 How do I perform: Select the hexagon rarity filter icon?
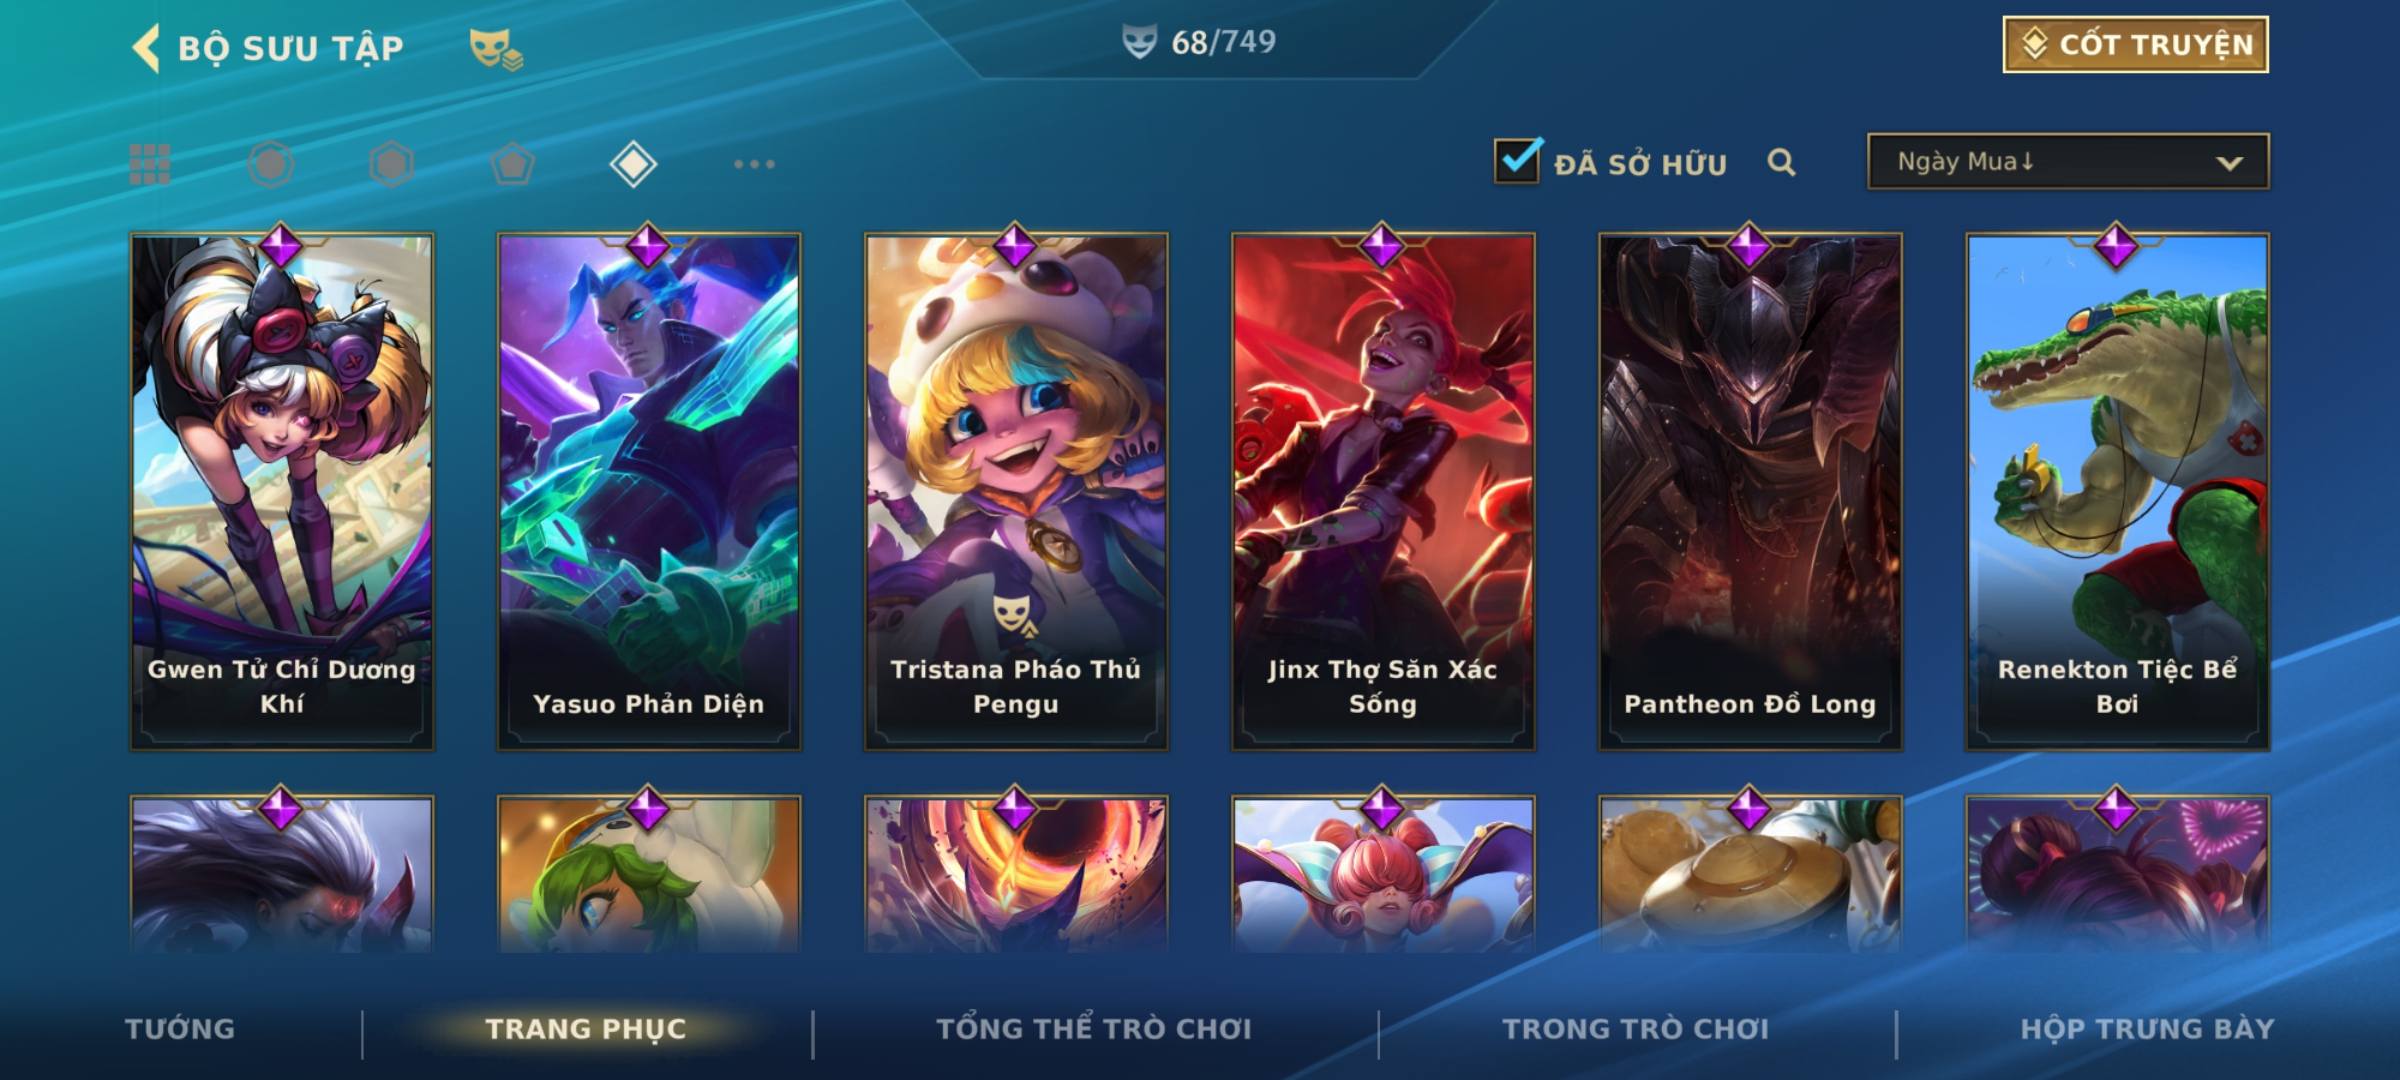pos(391,164)
